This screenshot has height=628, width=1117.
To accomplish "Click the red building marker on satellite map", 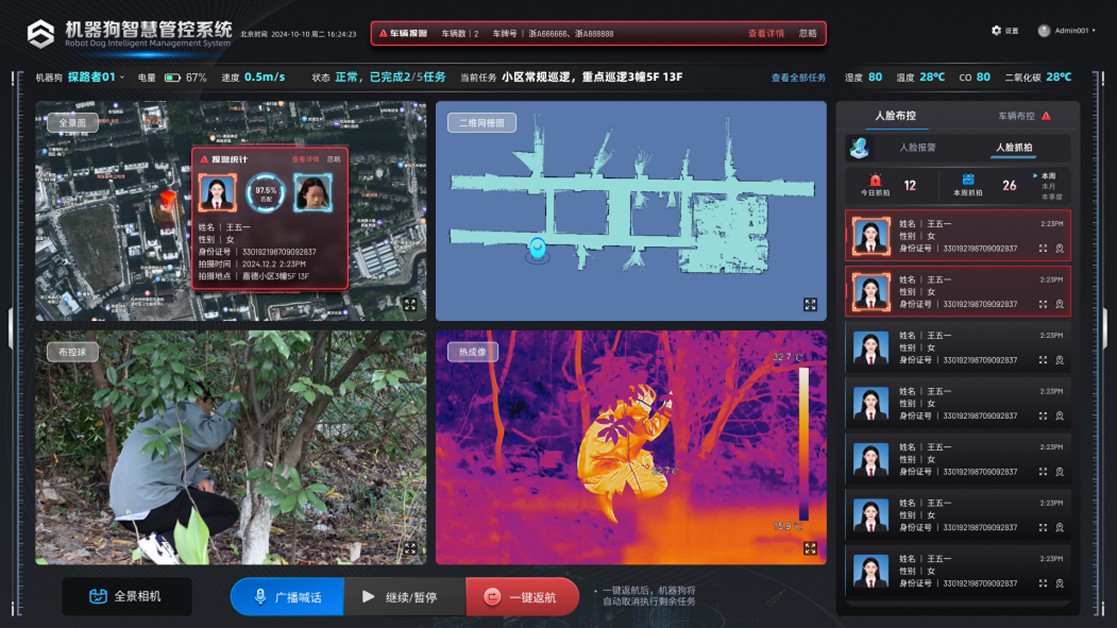I will click(x=167, y=200).
